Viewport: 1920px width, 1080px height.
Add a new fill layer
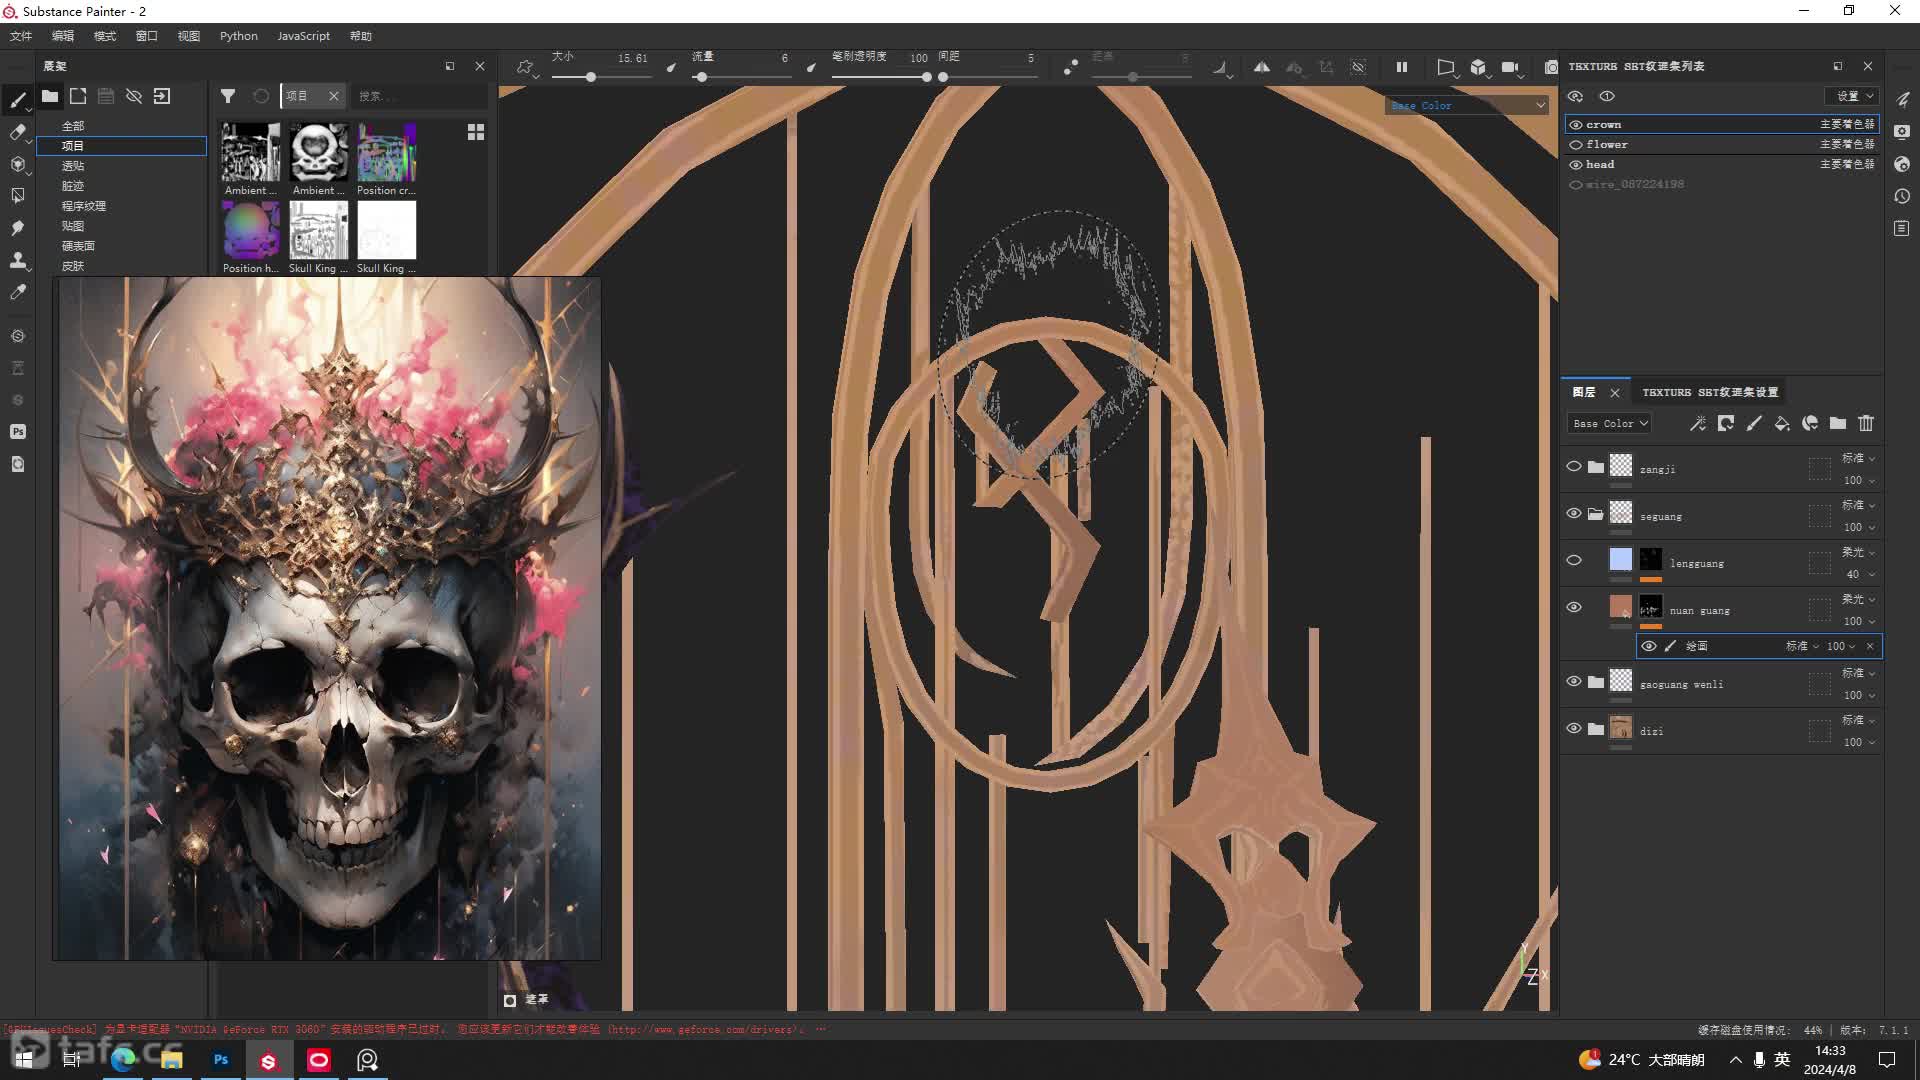1782,423
